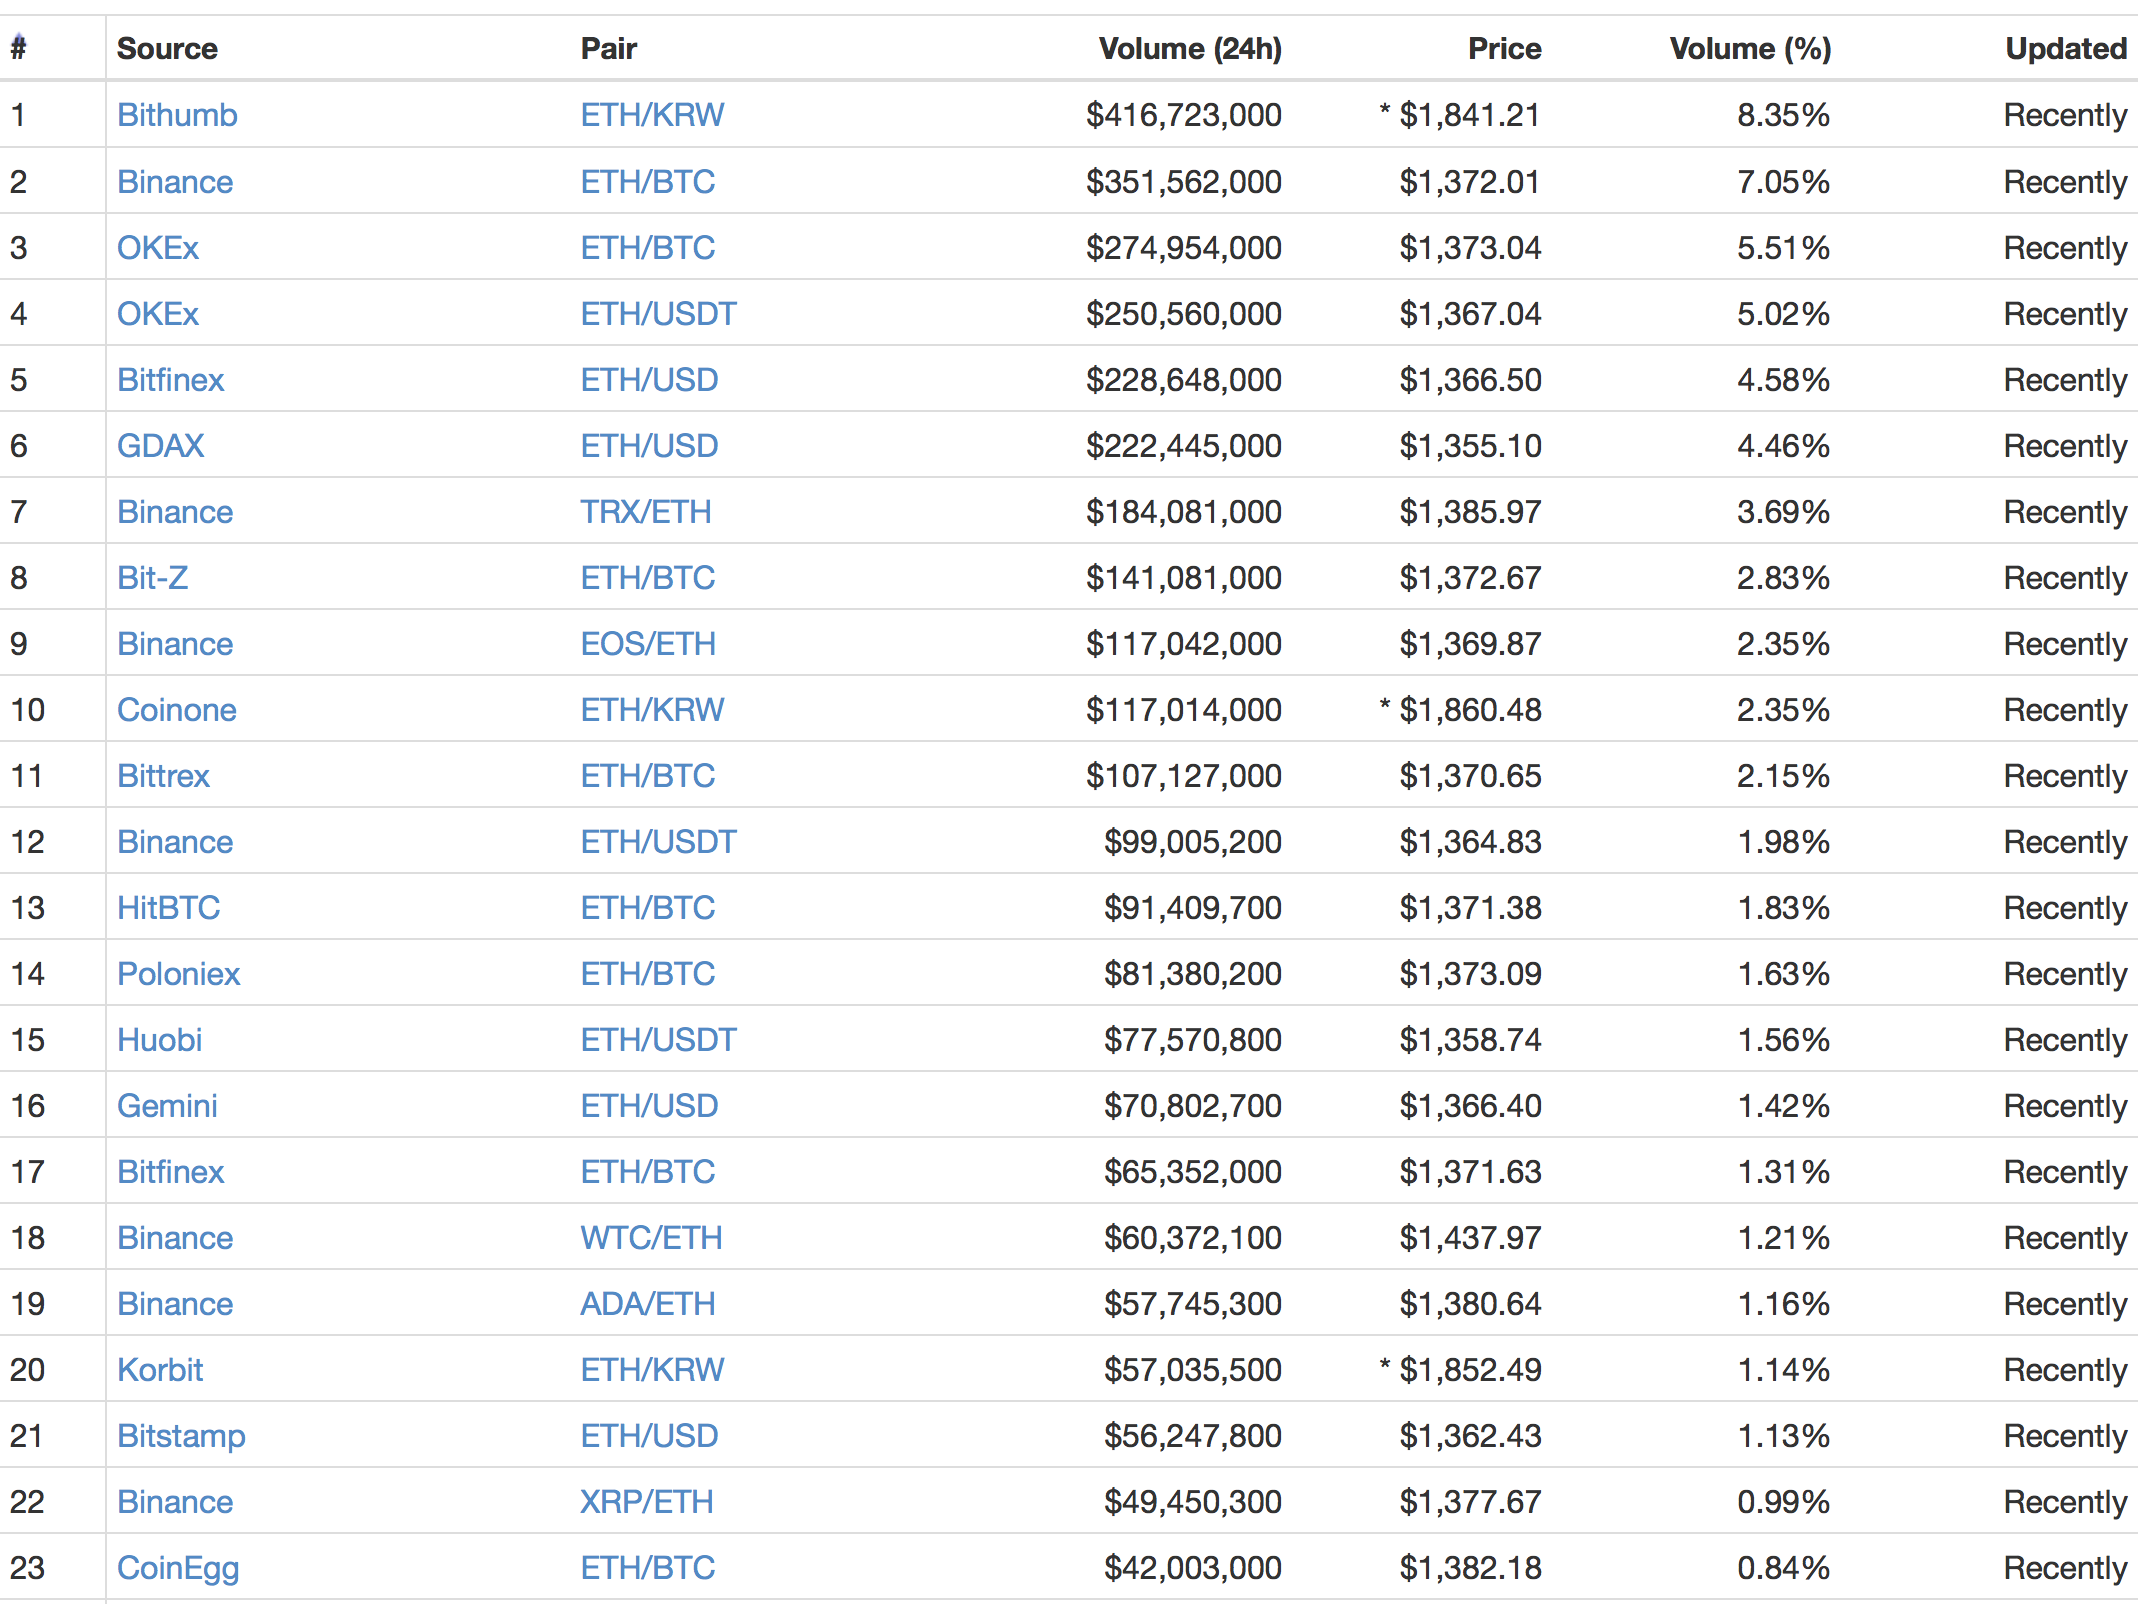Open the Bit-Z source link
2154x1604 pixels.
point(153,578)
